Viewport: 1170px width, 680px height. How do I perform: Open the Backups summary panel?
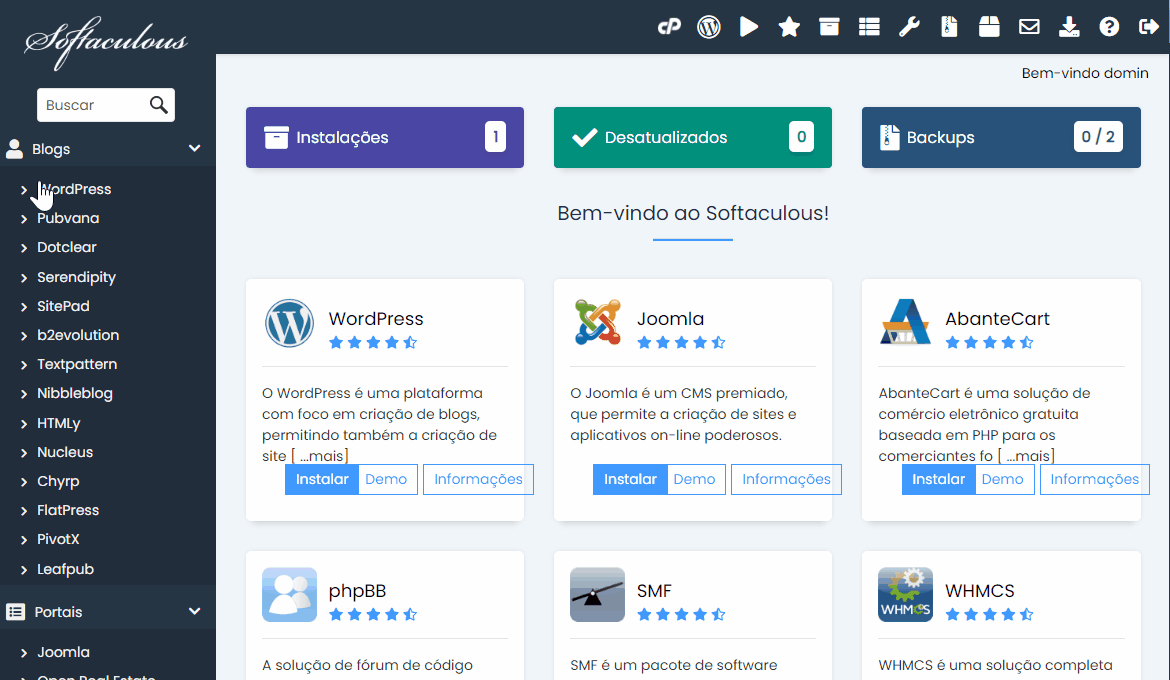(x=1001, y=137)
